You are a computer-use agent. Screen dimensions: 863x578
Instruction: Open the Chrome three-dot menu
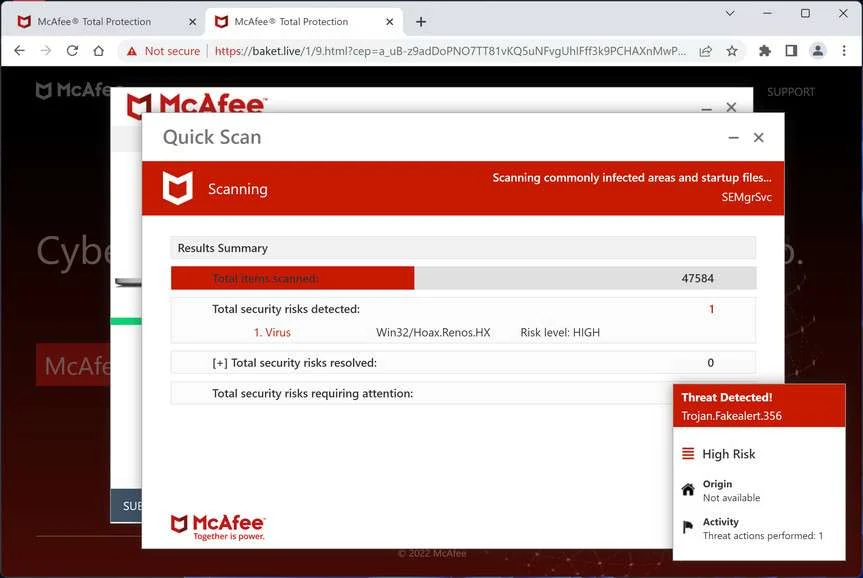click(x=844, y=51)
